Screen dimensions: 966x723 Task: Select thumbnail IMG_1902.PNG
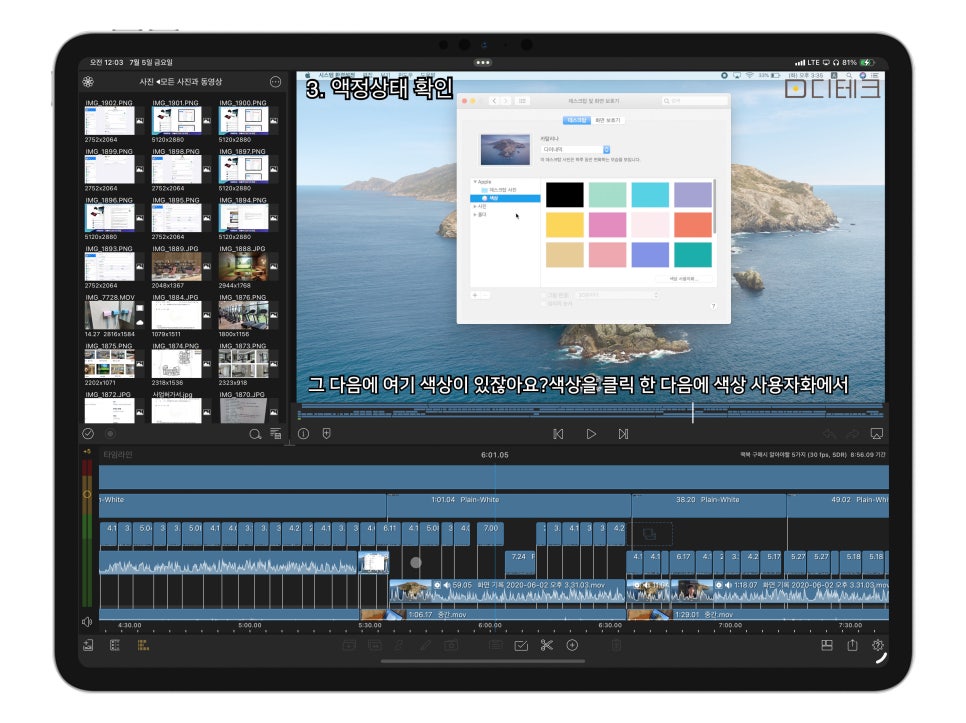110,121
